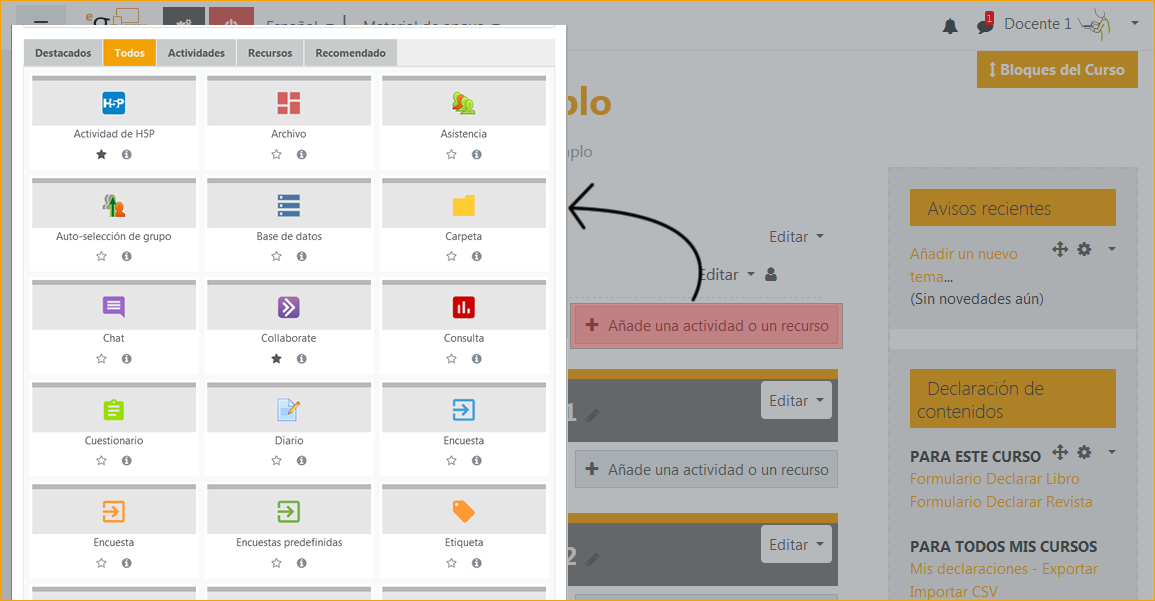Click the Bloques del Curso button
Viewport: 1155px width, 601px height.
tap(1057, 70)
